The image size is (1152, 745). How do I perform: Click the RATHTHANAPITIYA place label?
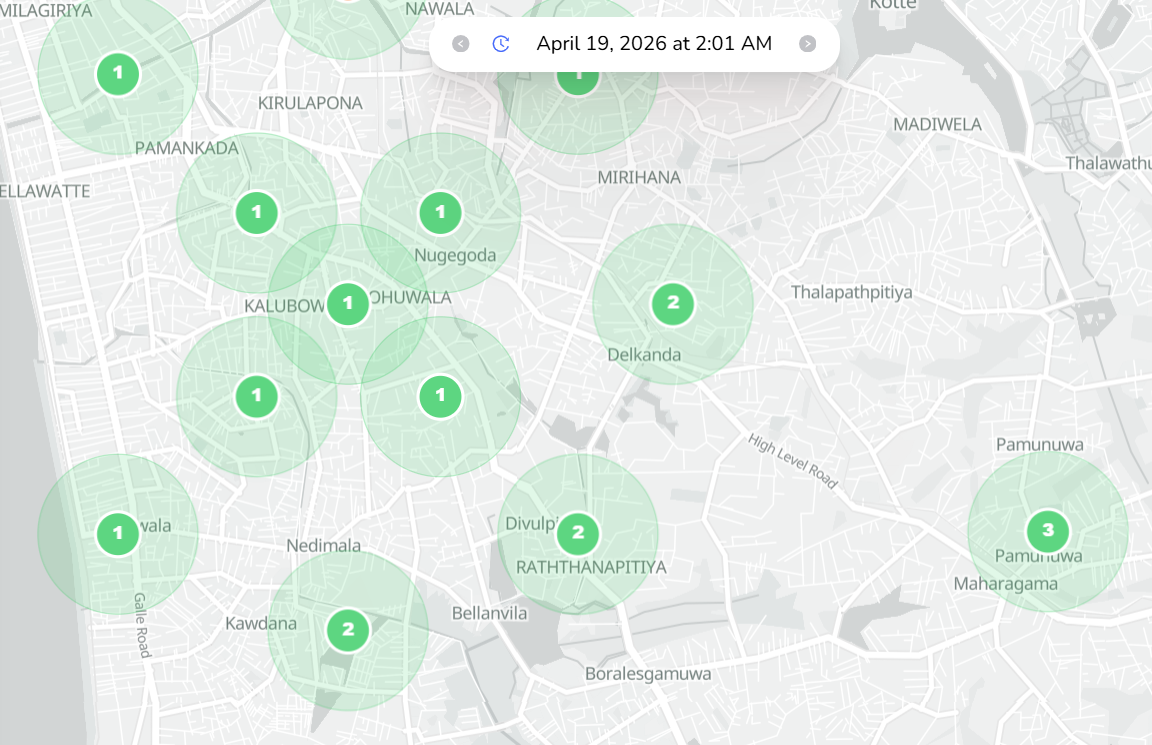[591, 567]
